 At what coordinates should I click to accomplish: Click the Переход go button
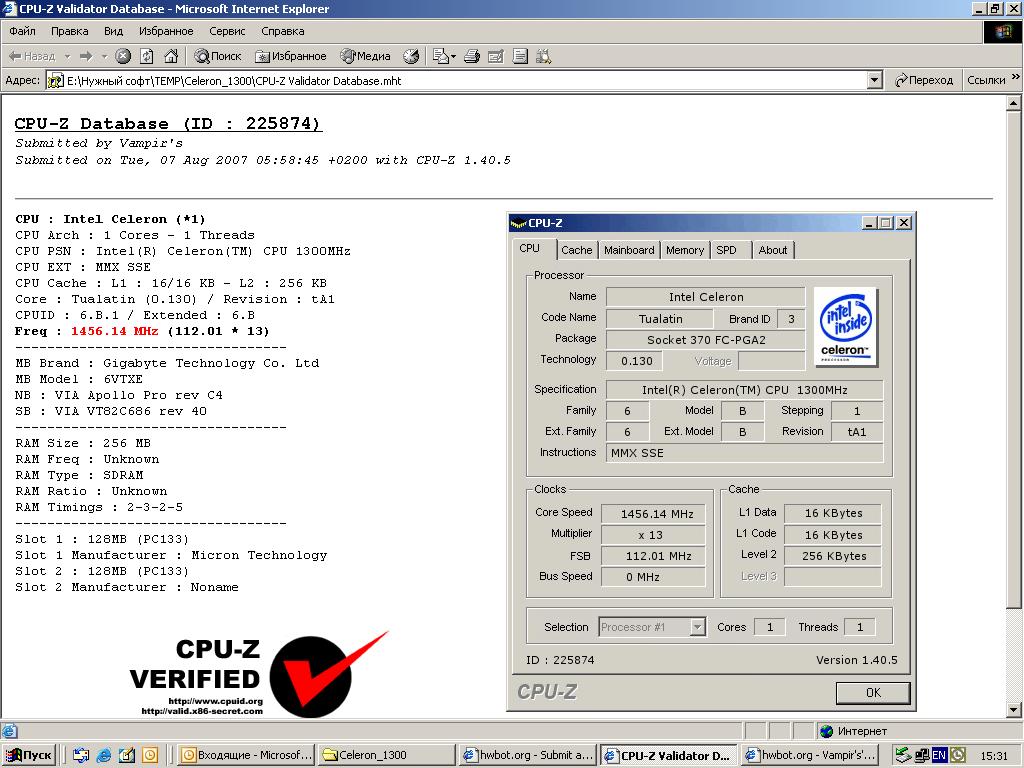coord(923,80)
